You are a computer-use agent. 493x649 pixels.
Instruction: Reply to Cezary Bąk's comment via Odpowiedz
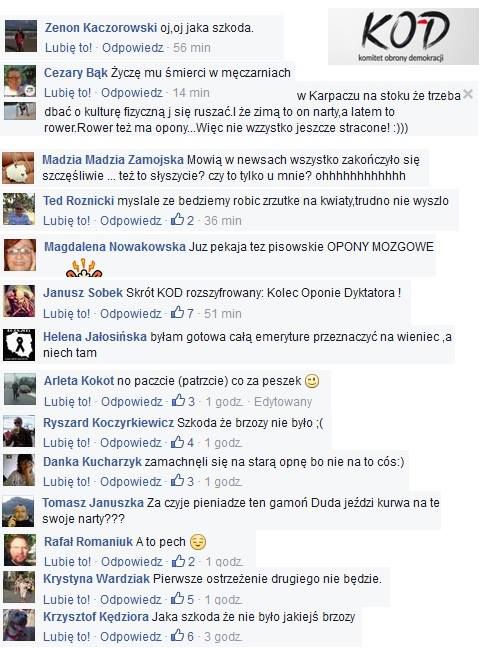(132, 93)
